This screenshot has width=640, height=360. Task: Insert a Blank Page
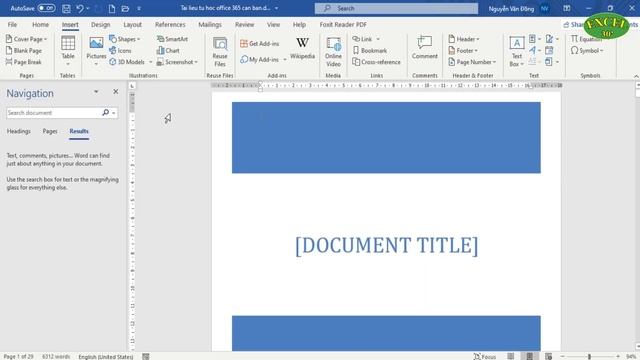pos(24,51)
